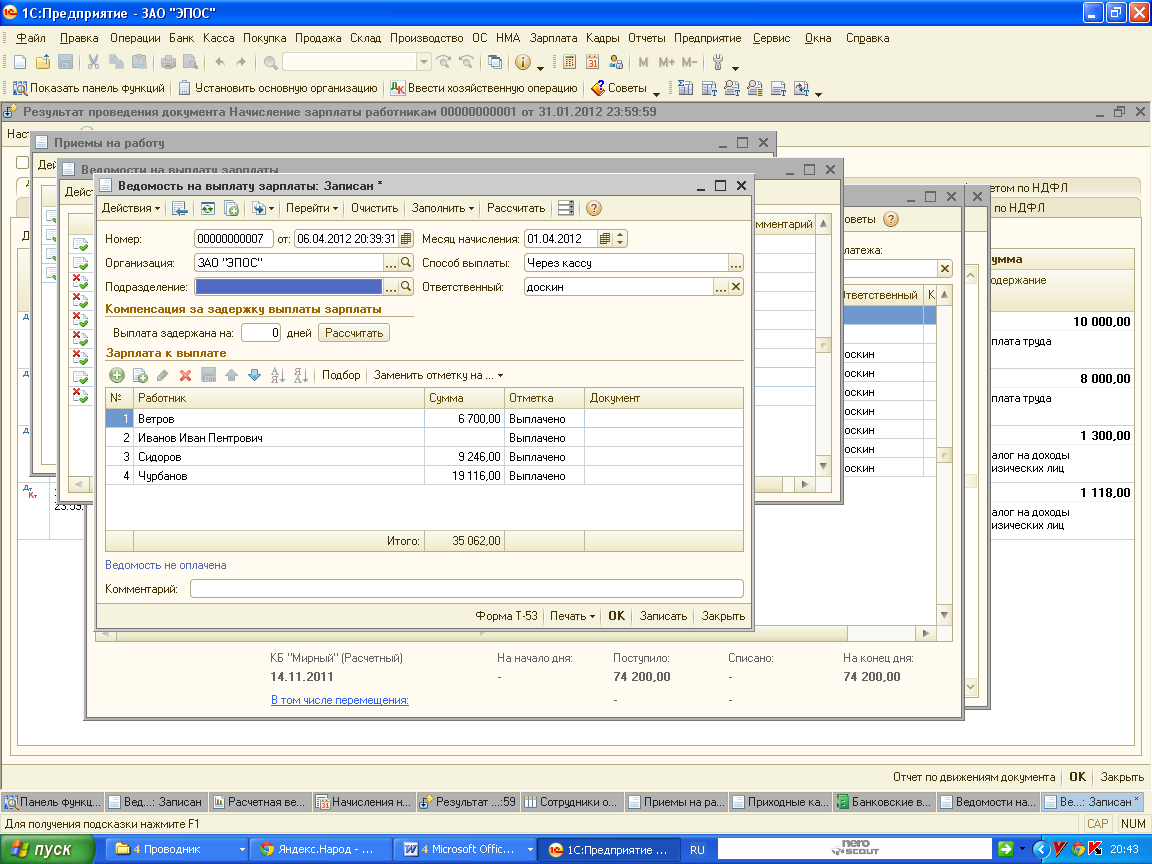Click the Очистить button
Viewport: 1152px width, 864px height.
(375, 209)
